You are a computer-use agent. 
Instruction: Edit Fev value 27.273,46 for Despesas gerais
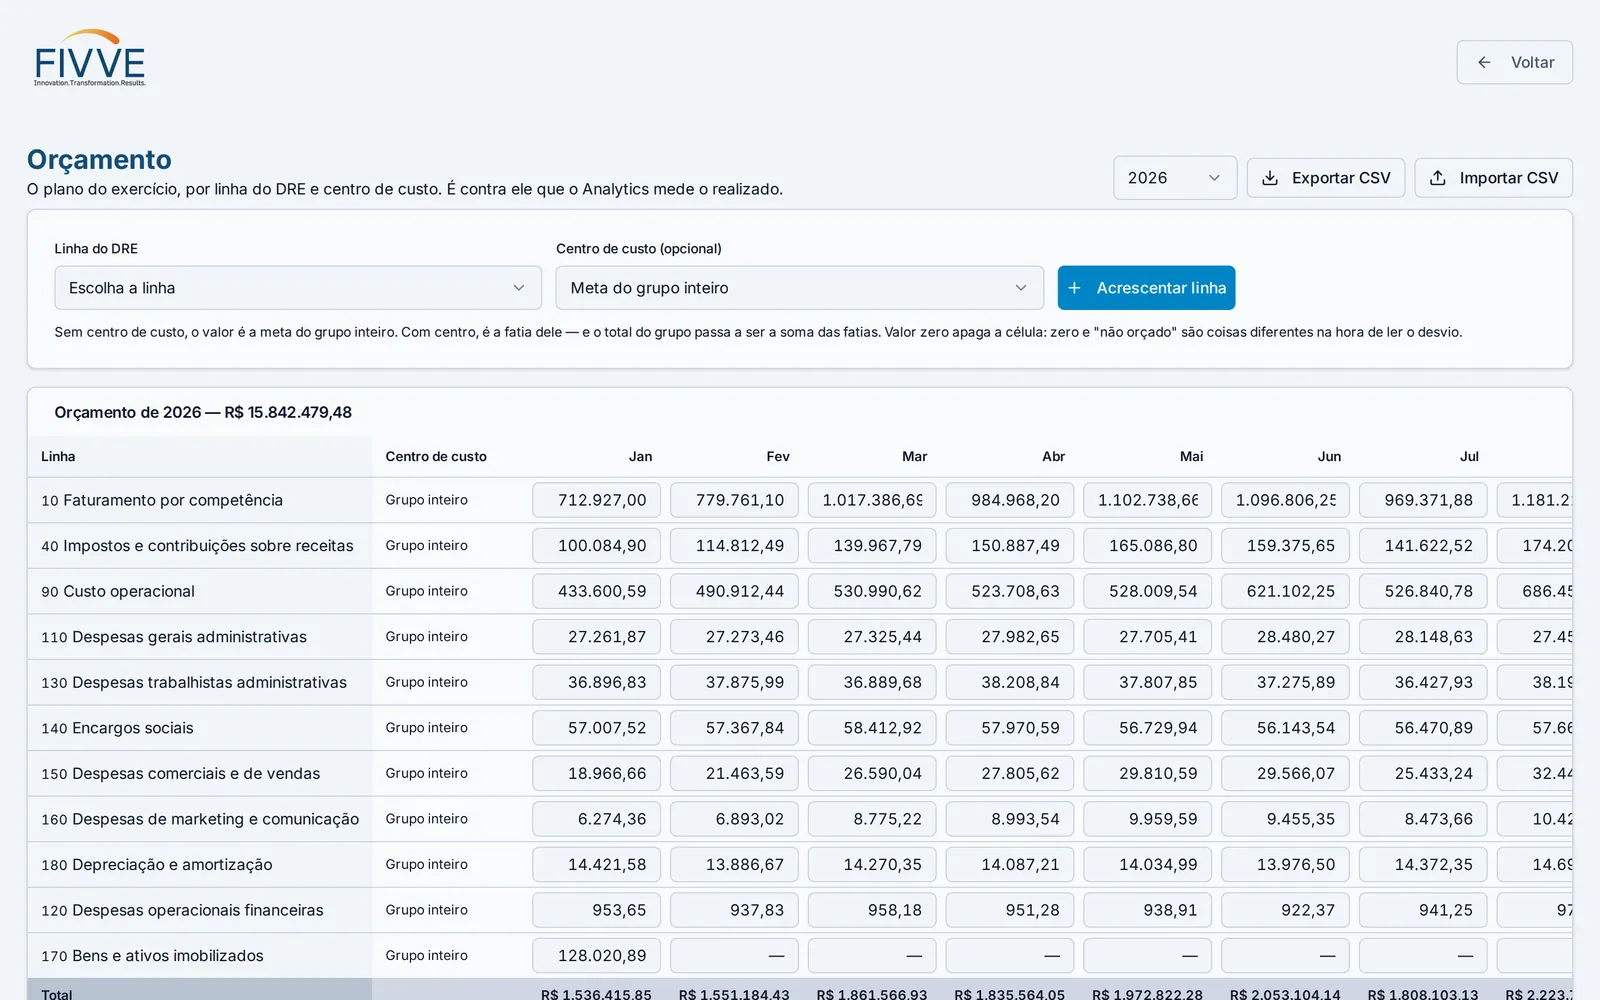click(734, 637)
